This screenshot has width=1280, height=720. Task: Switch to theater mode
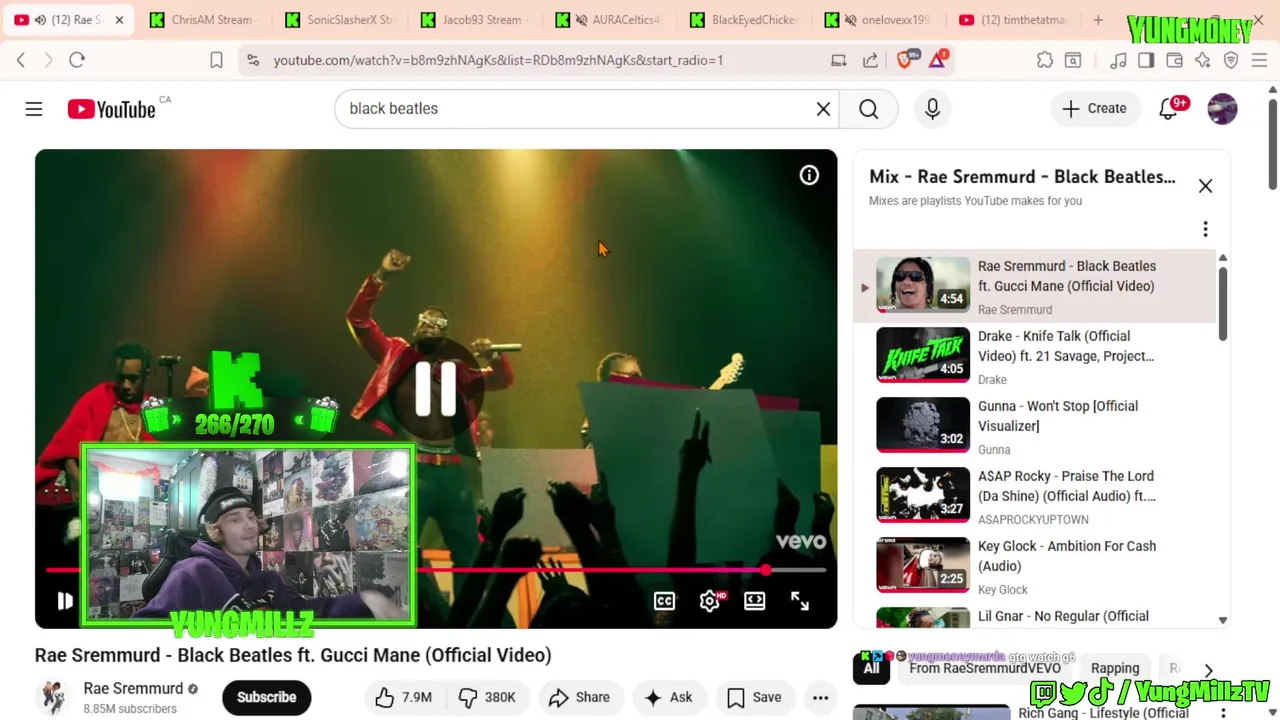click(755, 601)
